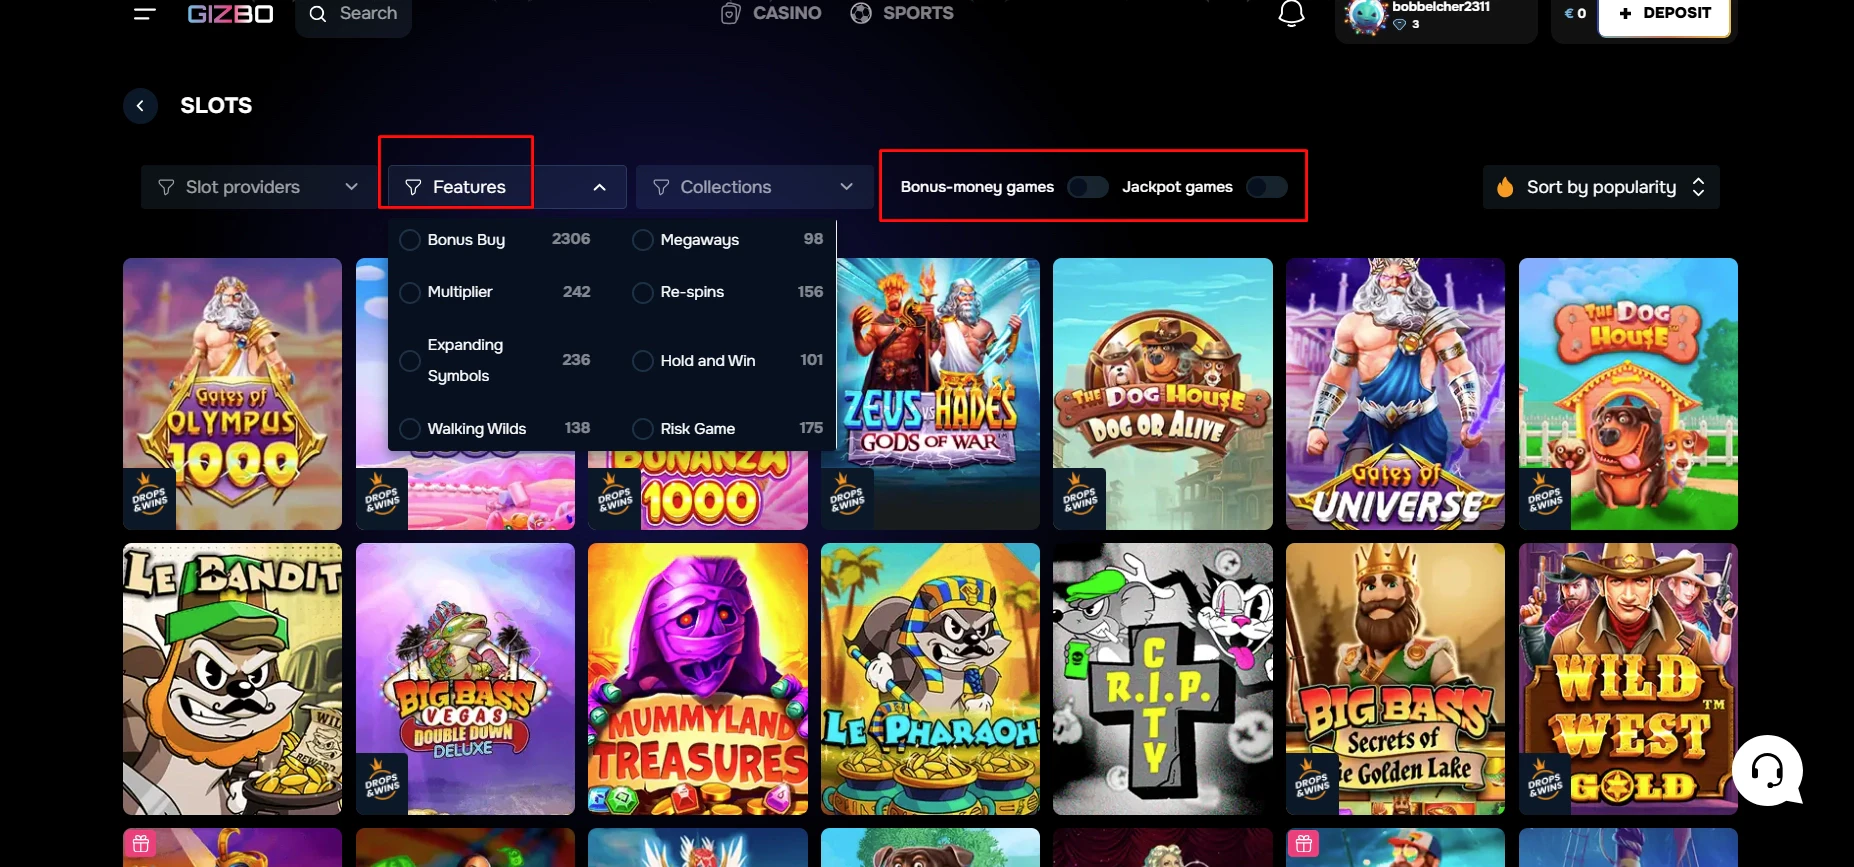Open the hamburger menu icon
Screen dimensions: 1854x867
[x=145, y=13]
